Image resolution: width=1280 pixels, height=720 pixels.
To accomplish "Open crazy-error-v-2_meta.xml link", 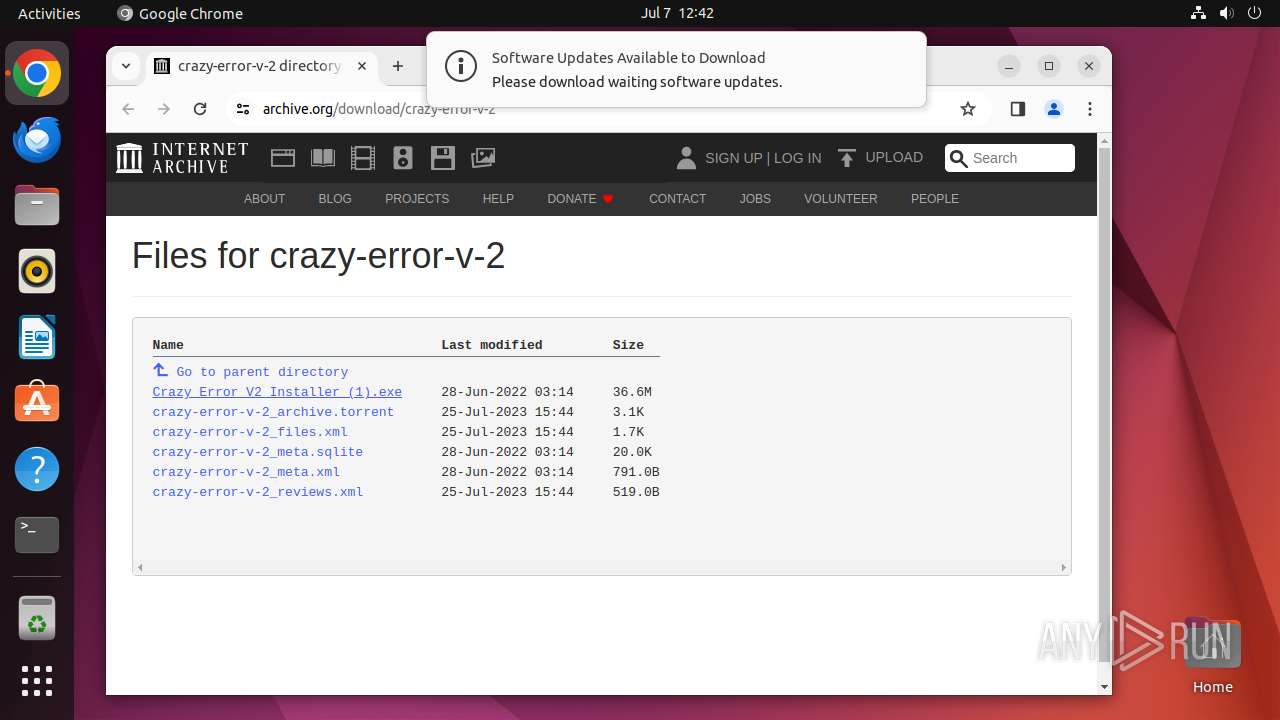I will (x=246, y=472).
